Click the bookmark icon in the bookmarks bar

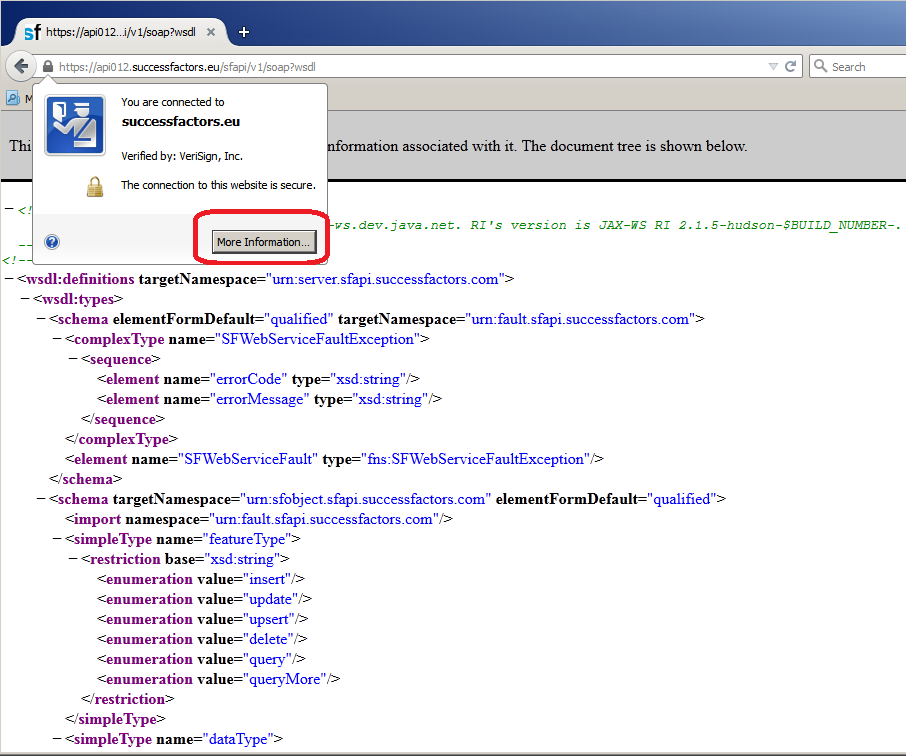pyautogui.click(x=12, y=98)
